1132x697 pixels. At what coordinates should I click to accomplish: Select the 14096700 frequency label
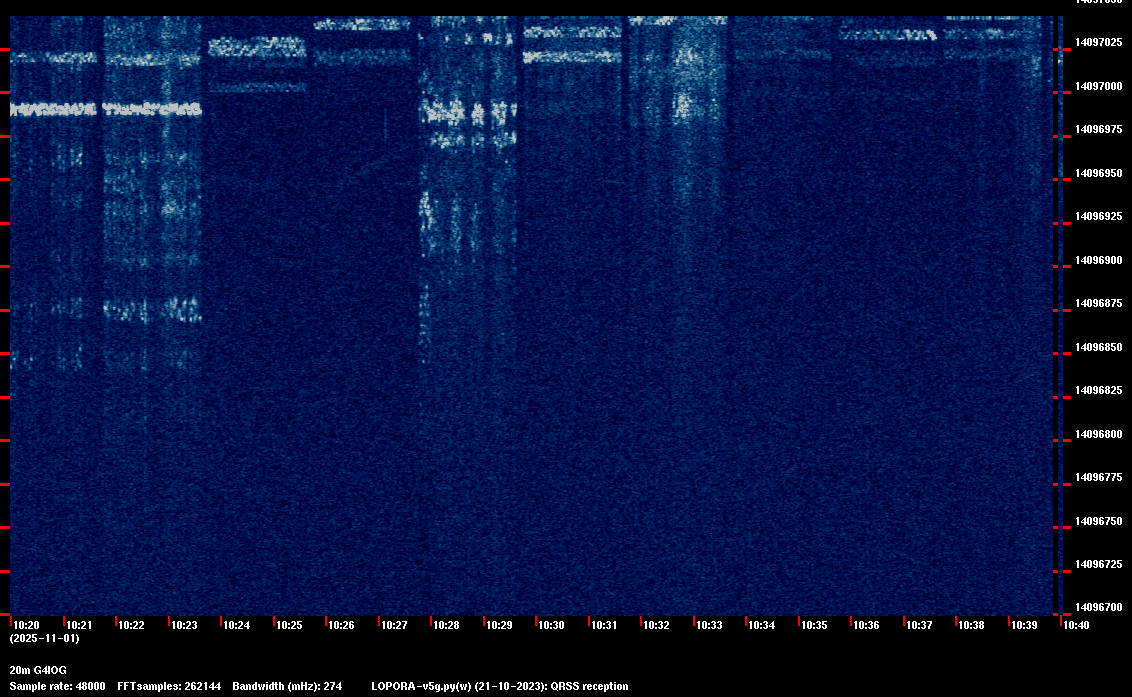point(1099,608)
